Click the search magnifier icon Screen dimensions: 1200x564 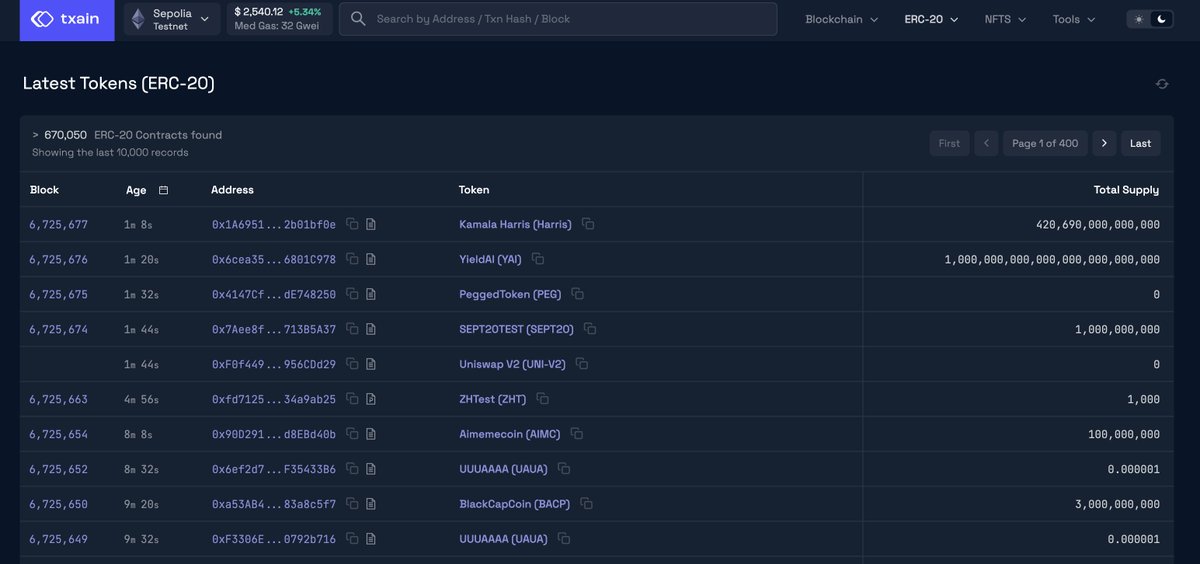tap(358, 19)
